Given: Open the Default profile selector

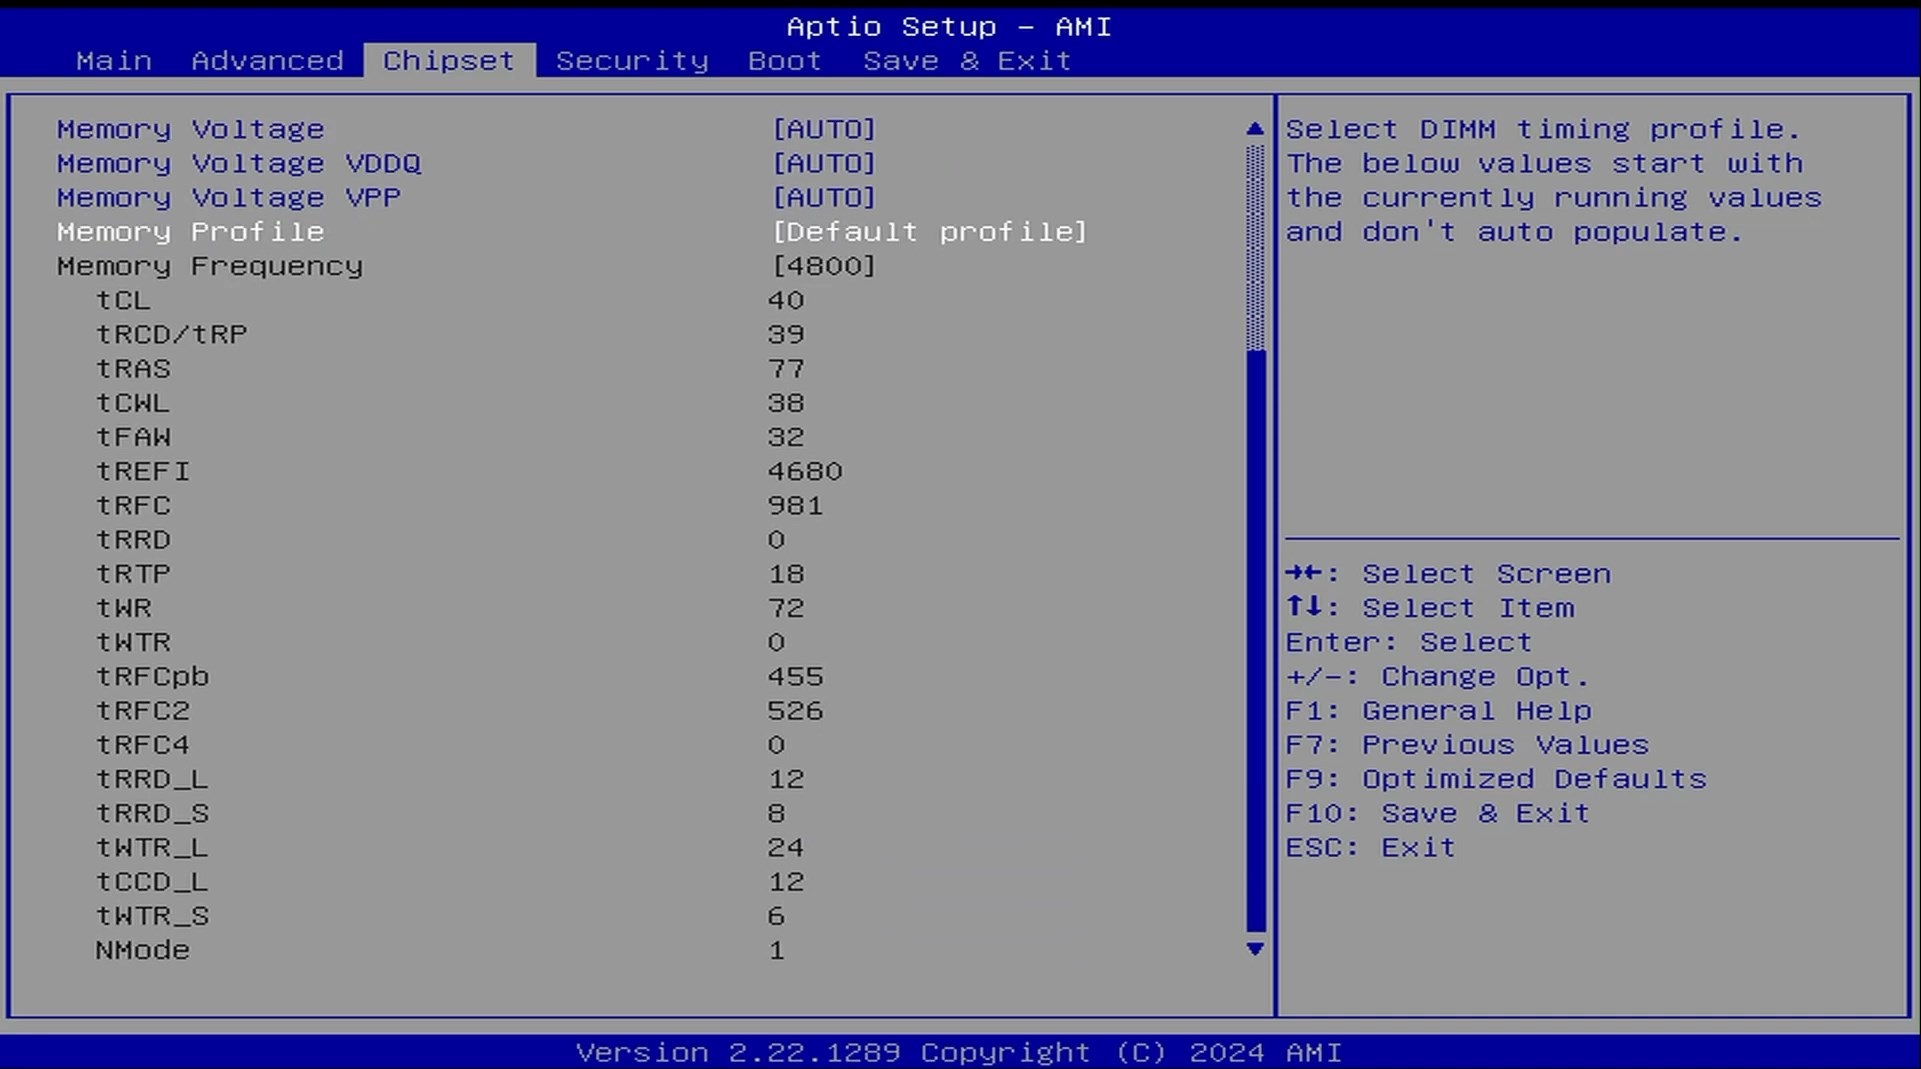Looking at the screenshot, I should (929, 232).
